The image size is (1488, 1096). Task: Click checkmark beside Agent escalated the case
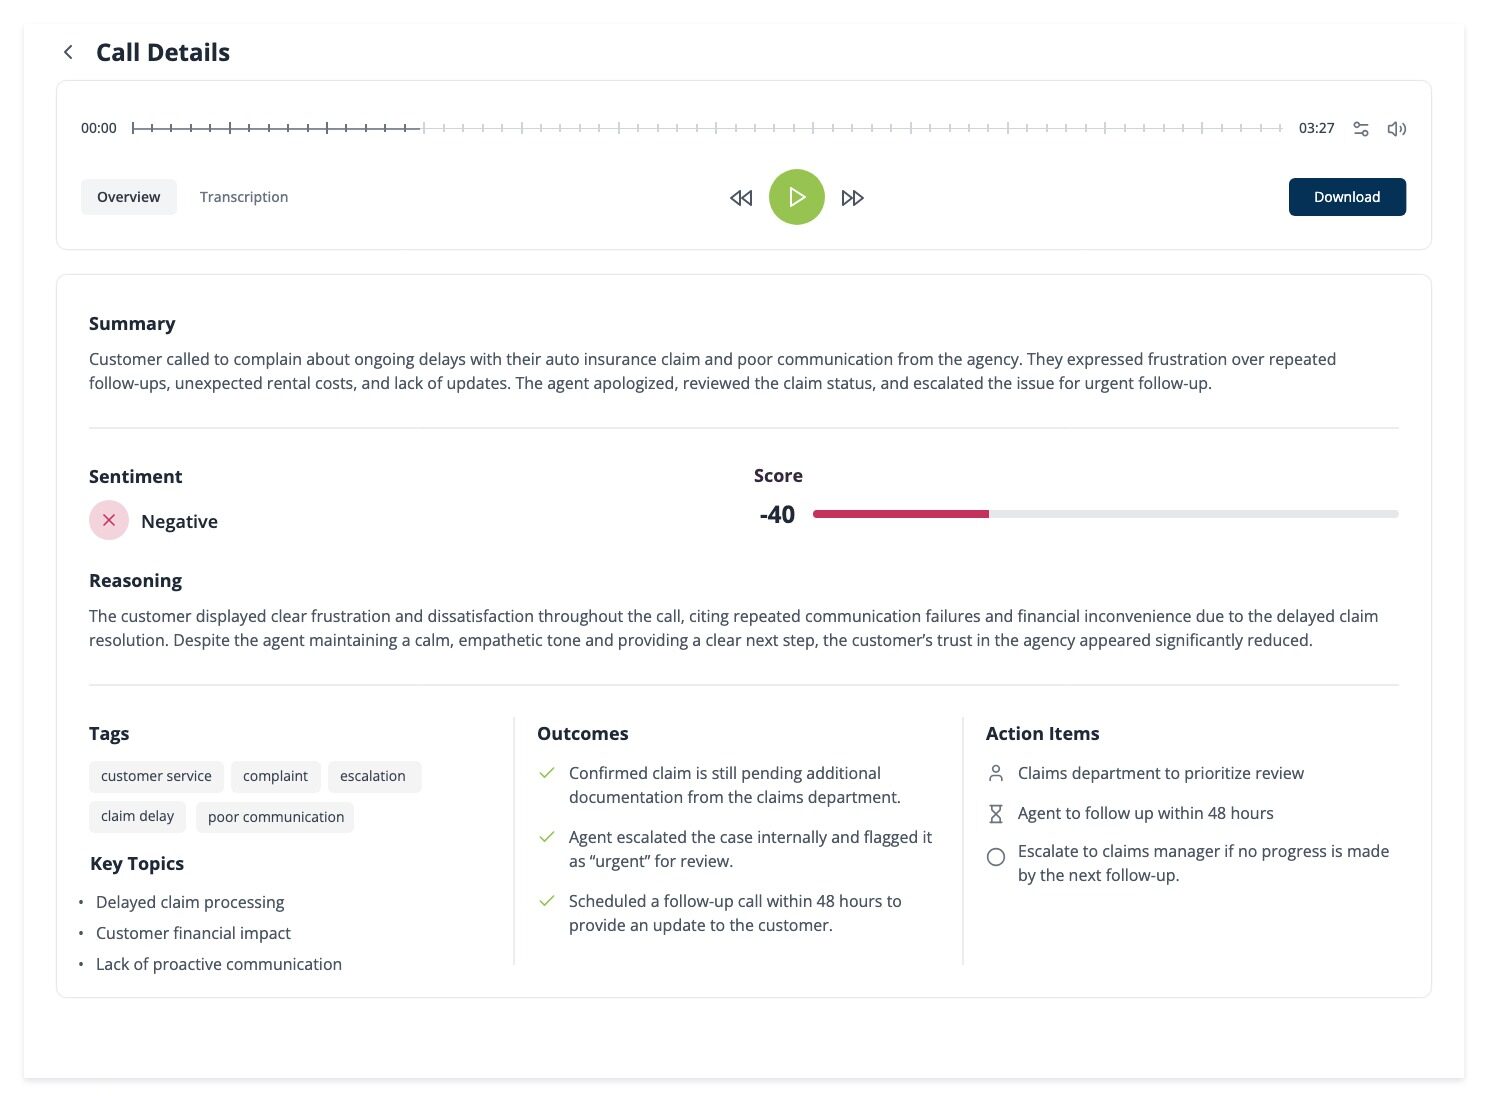click(x=547, y=837)
